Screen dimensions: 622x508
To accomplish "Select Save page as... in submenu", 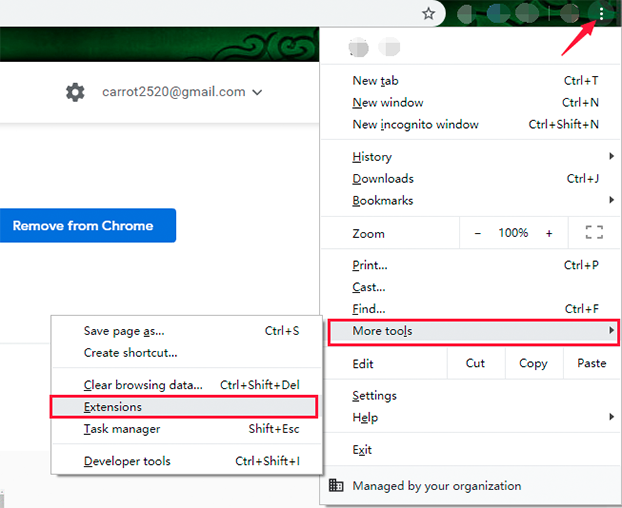I will (x=186, y=331).
